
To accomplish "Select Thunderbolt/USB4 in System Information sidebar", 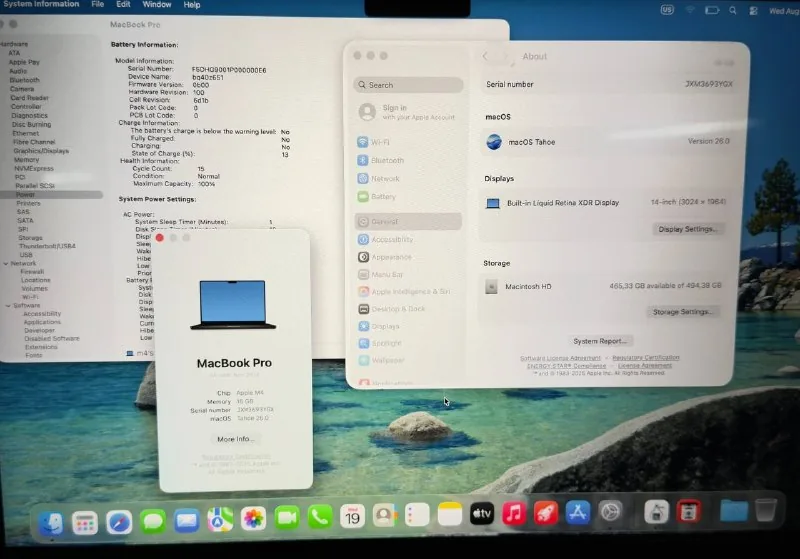I will point(47,246).
